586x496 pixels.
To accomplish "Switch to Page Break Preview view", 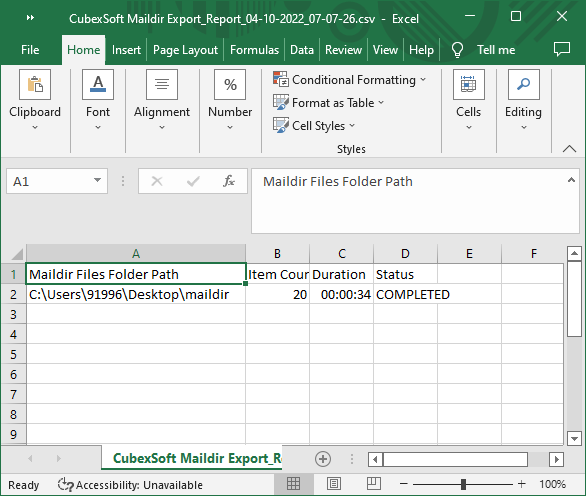I will click(x=373, y=484).
